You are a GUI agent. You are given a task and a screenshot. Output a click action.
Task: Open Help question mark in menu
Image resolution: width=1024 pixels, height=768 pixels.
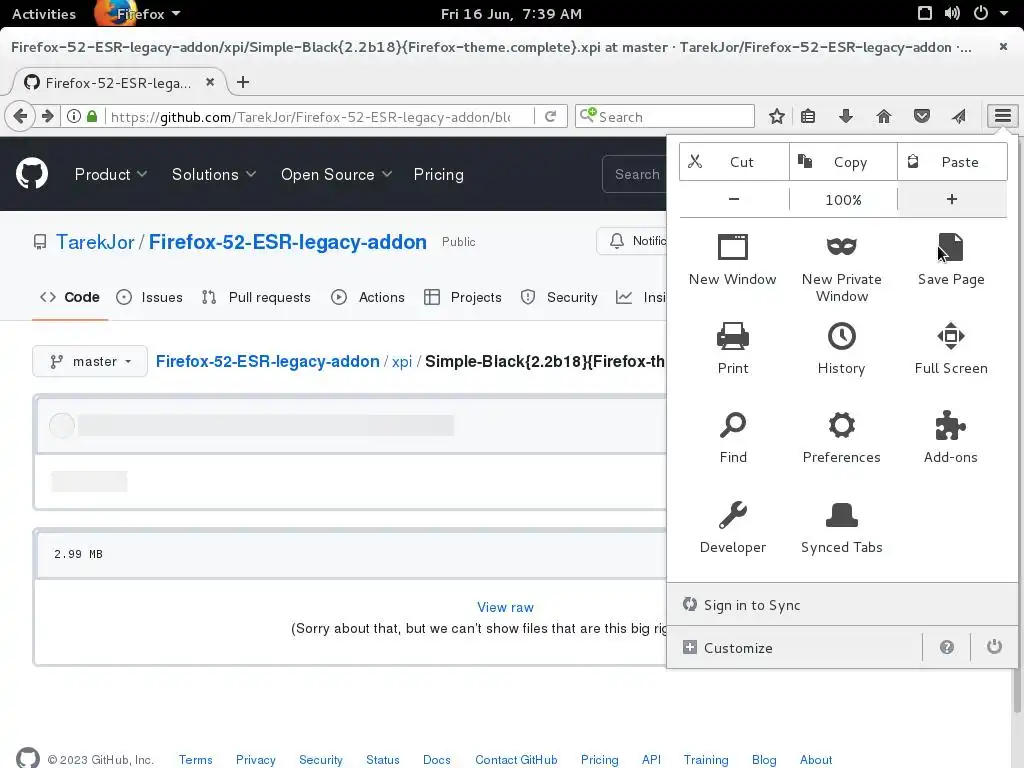(946, 647)
